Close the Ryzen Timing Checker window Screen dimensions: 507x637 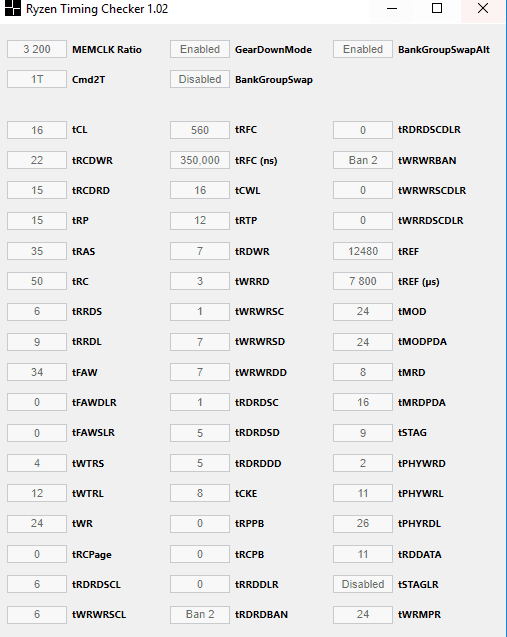483,8
